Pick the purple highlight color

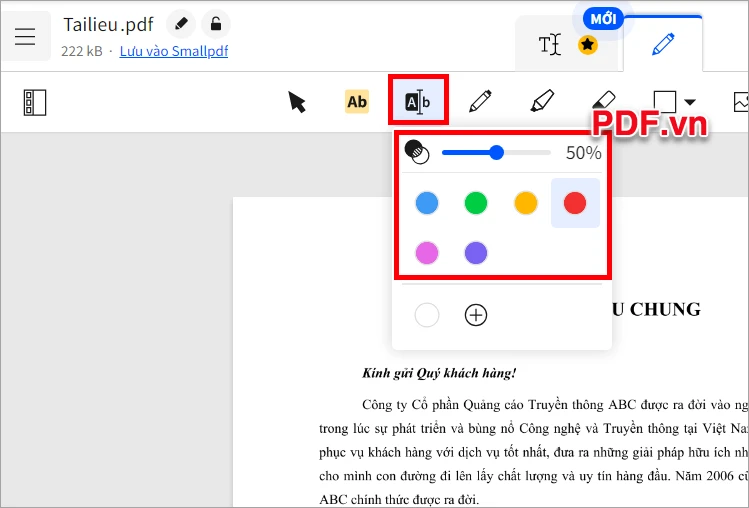coord(476,253)
